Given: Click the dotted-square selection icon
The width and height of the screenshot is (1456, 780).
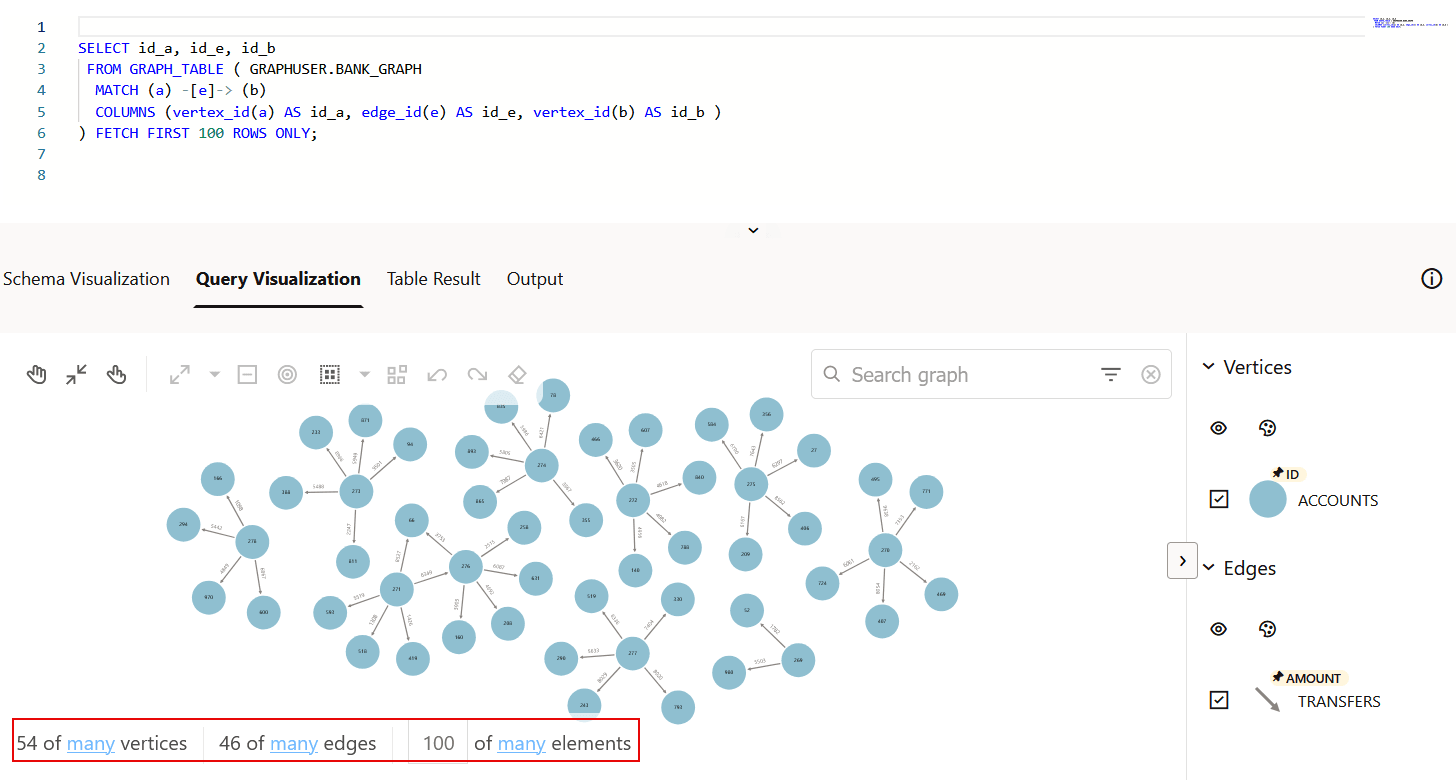Looking at the screenshot, I should click(x=330, y=375).
